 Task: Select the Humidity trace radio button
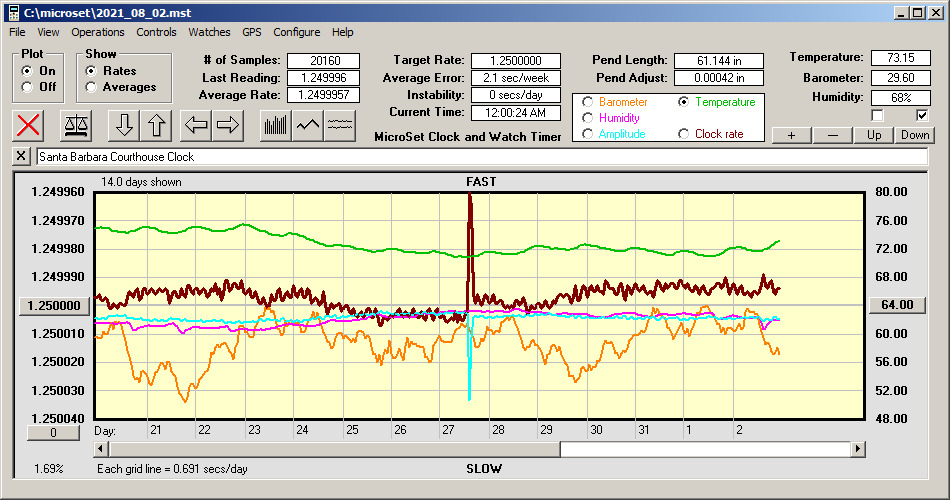coord(587,118)
